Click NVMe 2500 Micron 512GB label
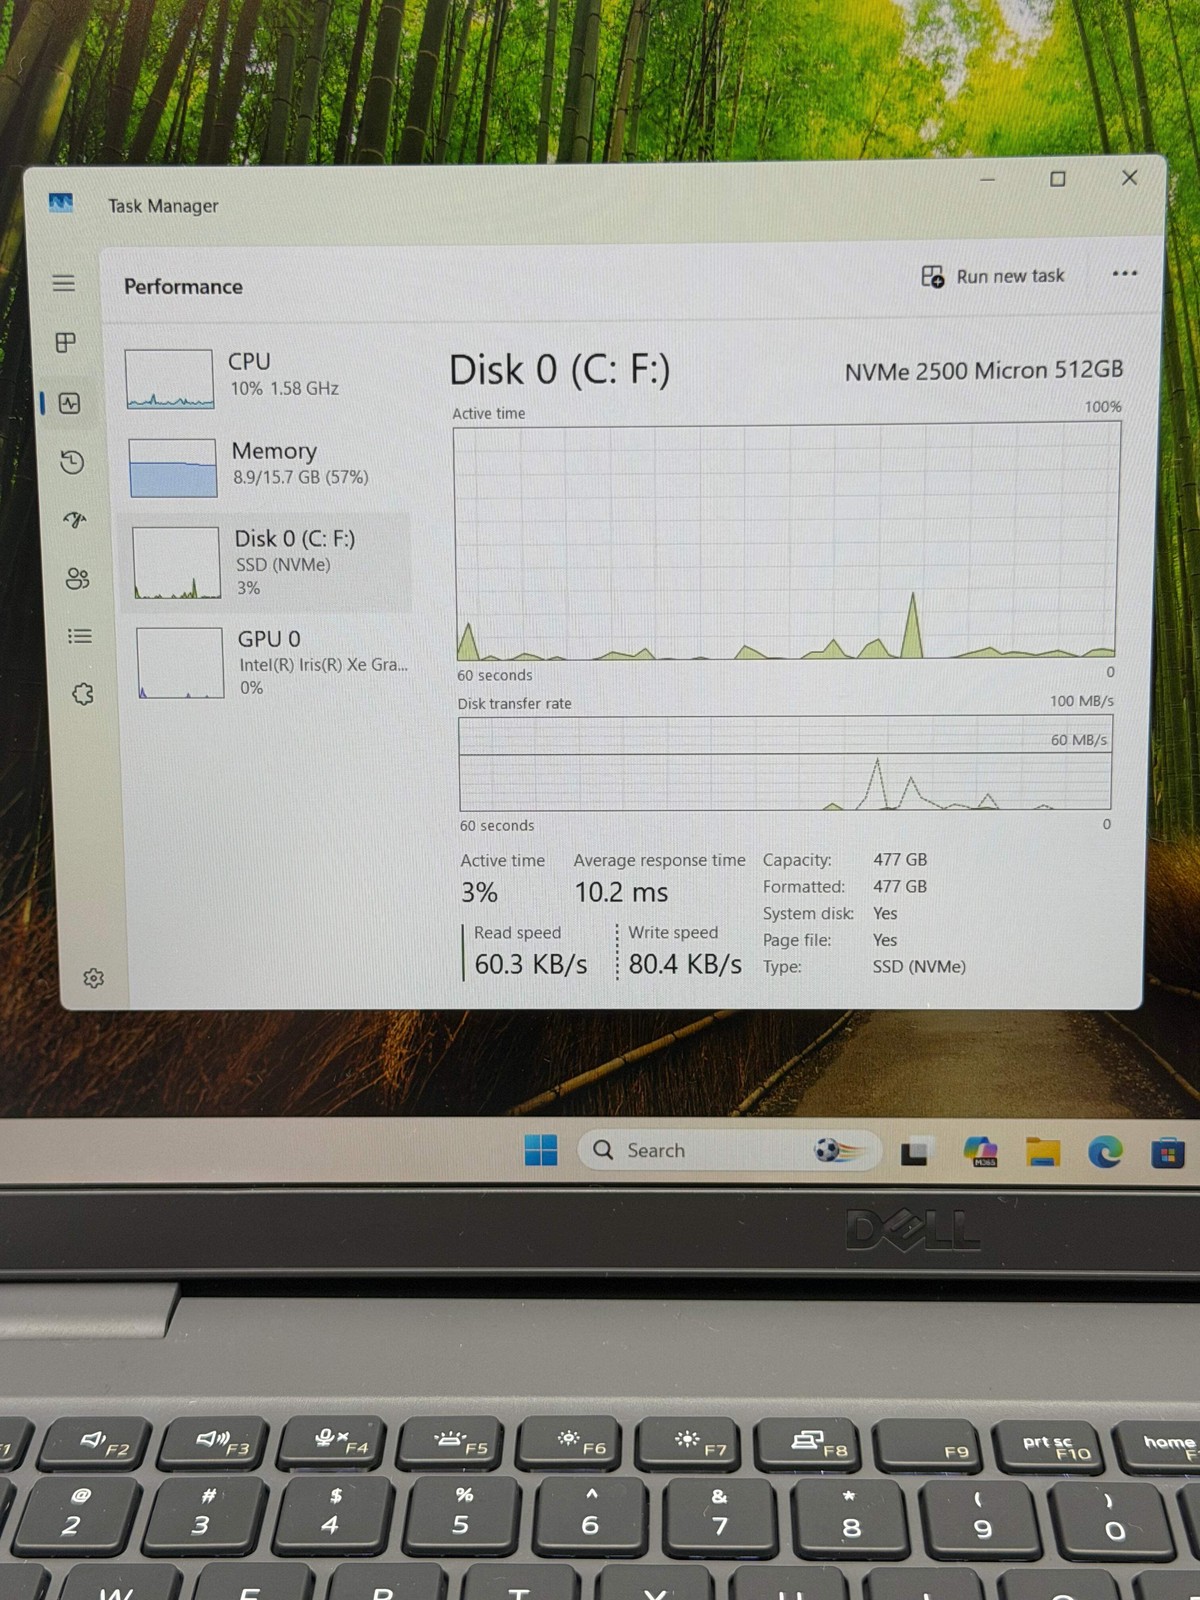1200x1600 pixels. [x=984, y=371]
